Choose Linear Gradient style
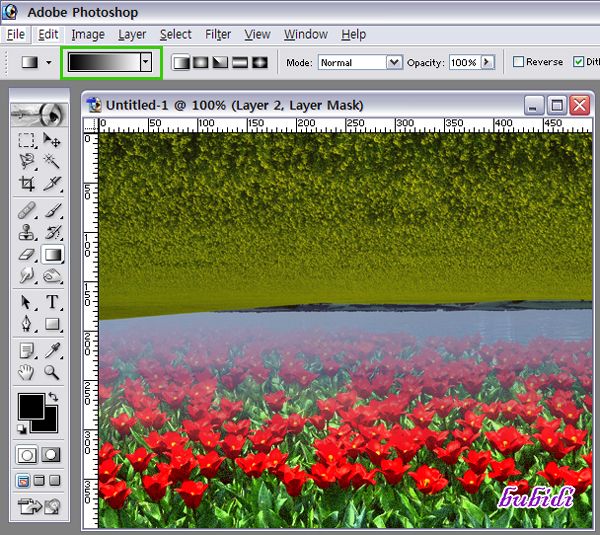The image size is (600, 535). tap(181, 62)
